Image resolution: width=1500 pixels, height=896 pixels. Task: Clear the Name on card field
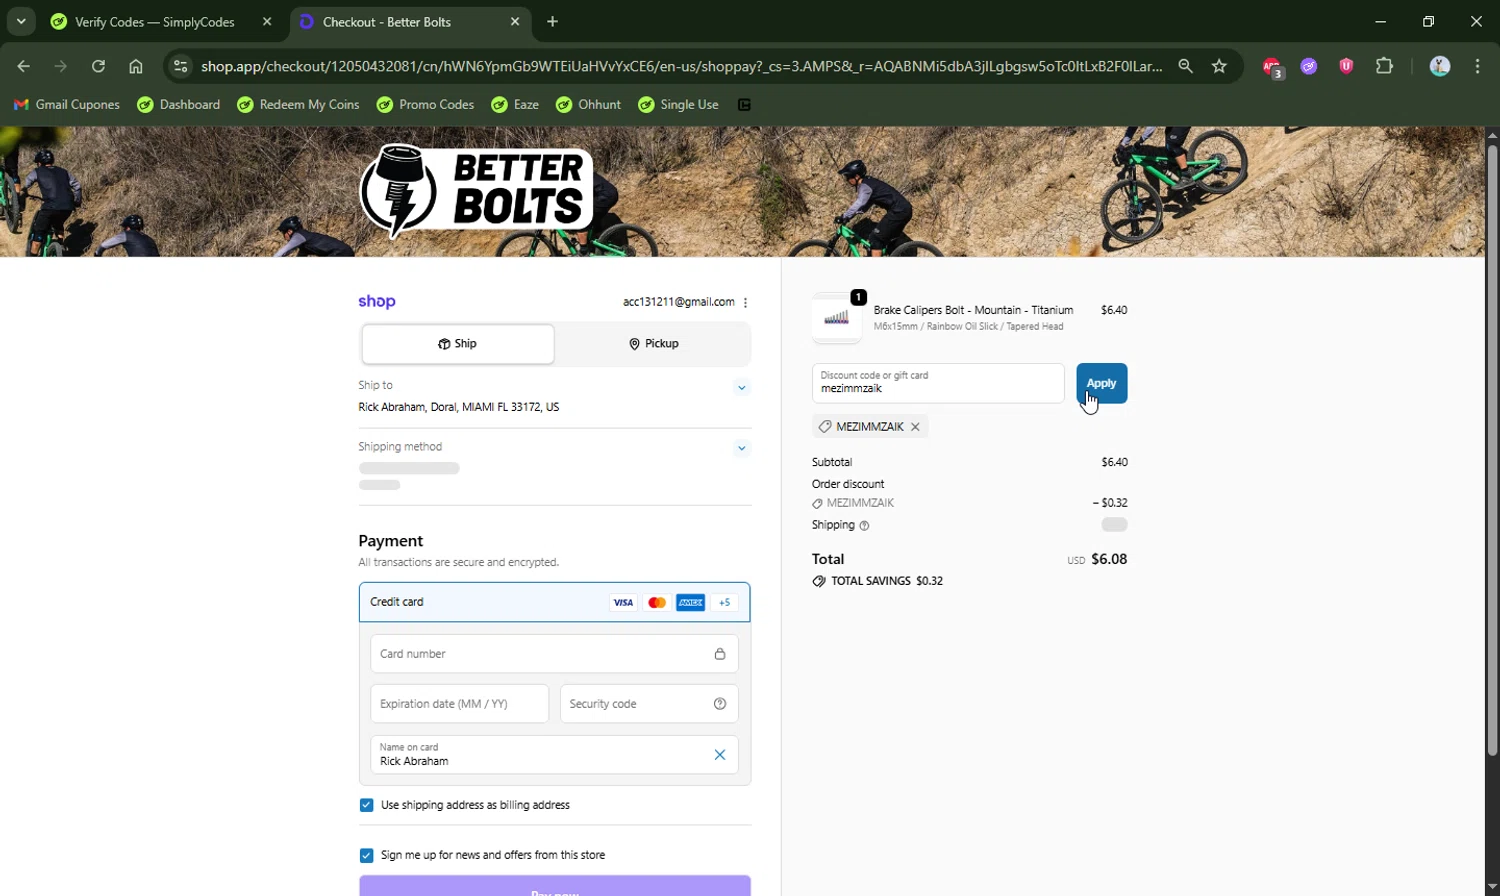720,755
